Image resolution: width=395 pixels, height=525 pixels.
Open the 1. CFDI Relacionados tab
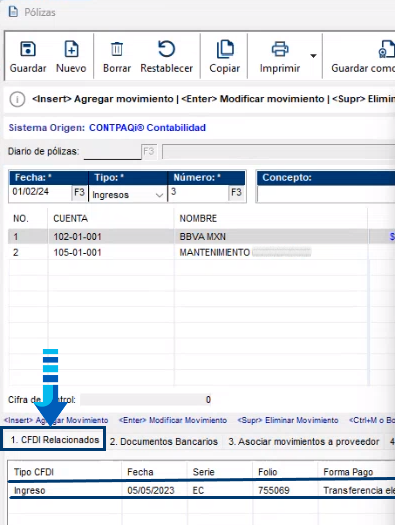(55, 440)
